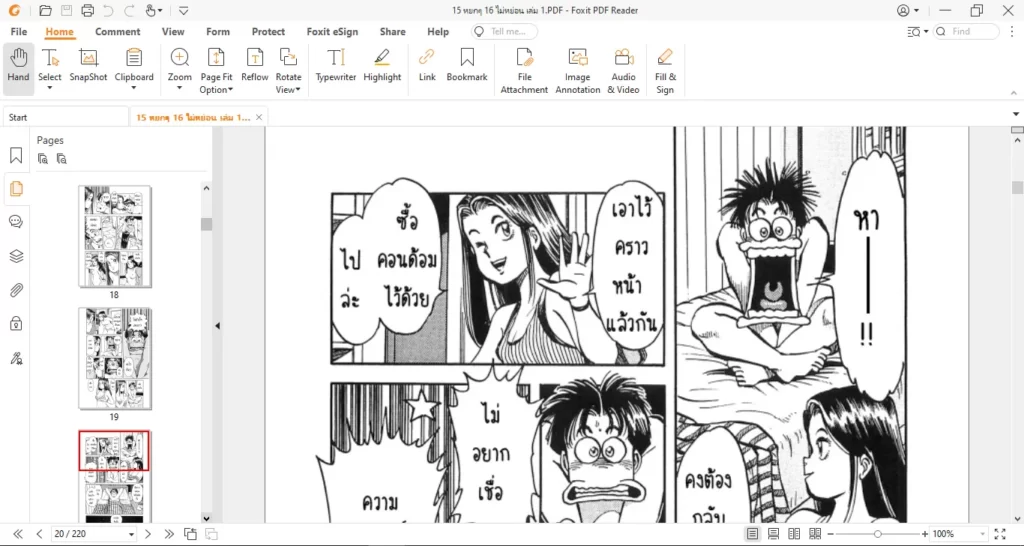Switch to the Comment tab
The width and height of the screenshot is (1024, 546).
(x=118, y=31)
